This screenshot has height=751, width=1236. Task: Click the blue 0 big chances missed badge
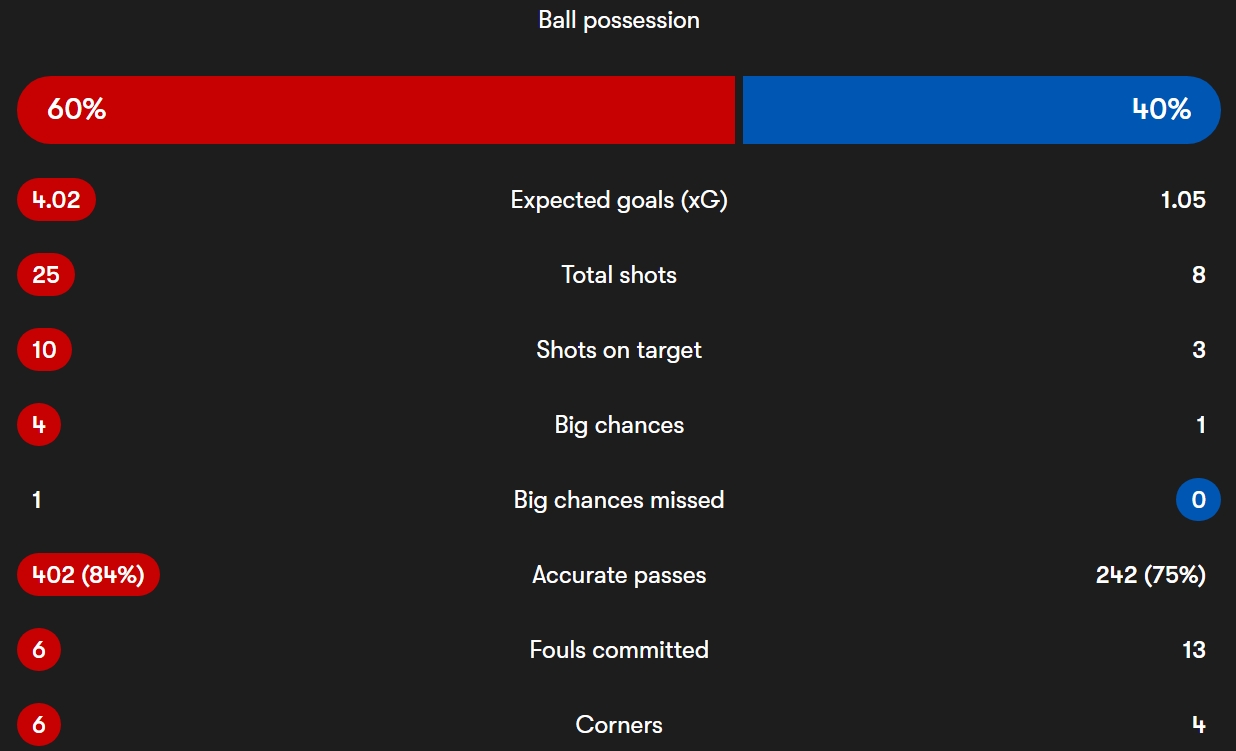pos(1198,500)
